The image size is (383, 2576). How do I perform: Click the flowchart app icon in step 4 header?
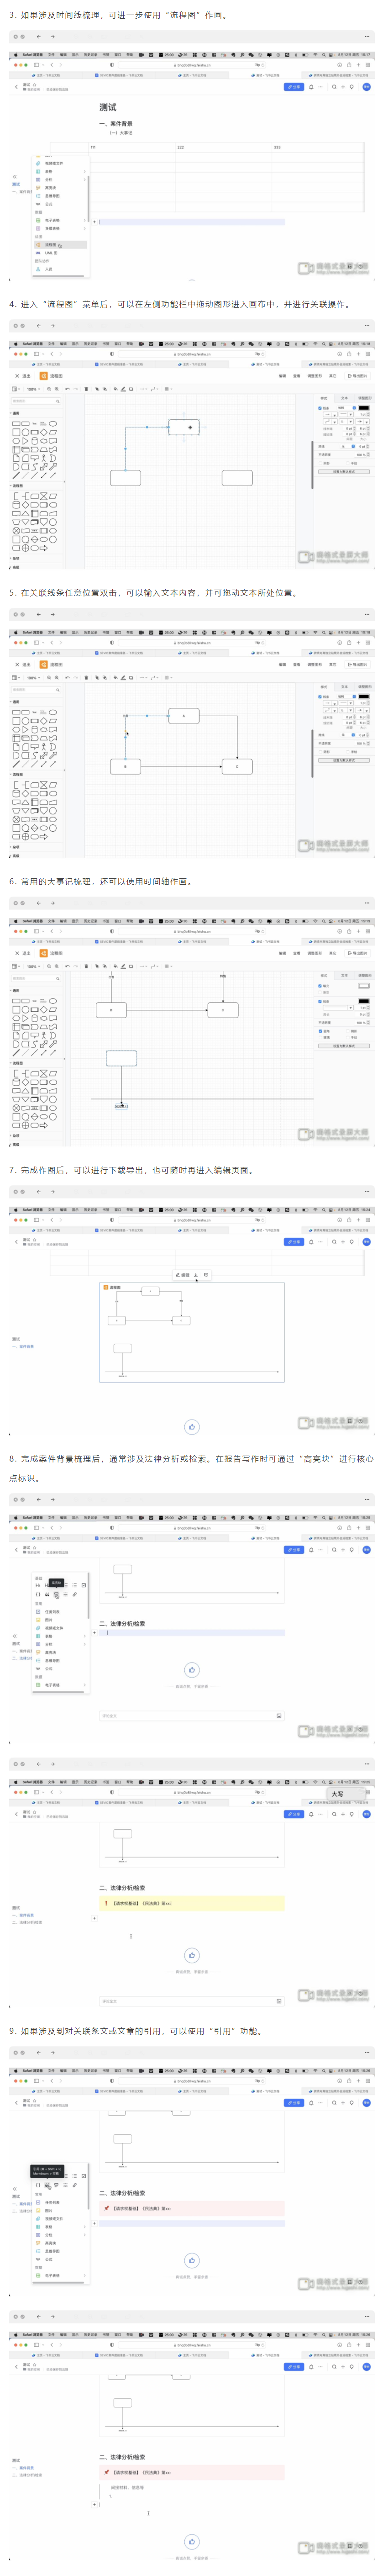point(43,376)
